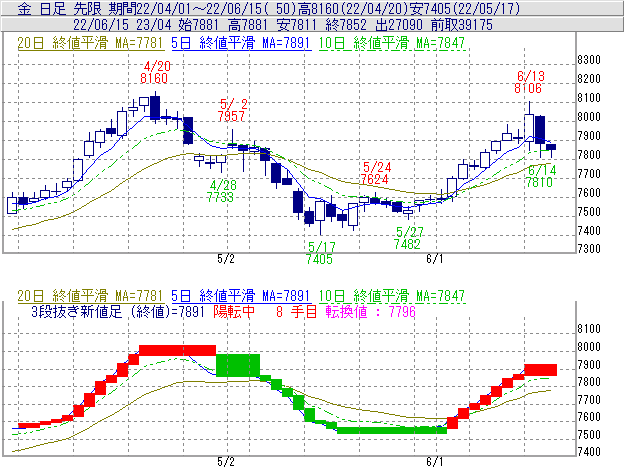The height and width of the screenshot is (475, 624).
Task: Click the 4/20 8160 high label
Action: [x=154, y=72]
